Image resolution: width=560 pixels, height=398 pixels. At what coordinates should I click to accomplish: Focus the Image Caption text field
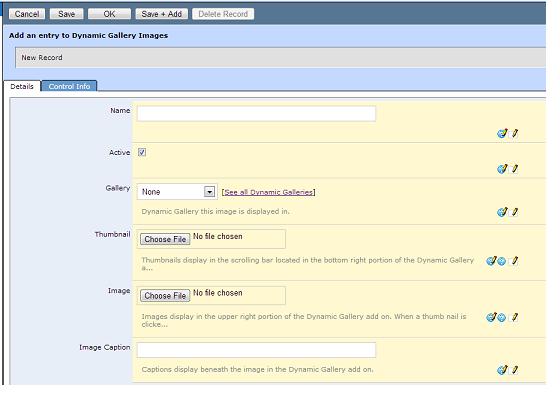(x=256, y=350)
